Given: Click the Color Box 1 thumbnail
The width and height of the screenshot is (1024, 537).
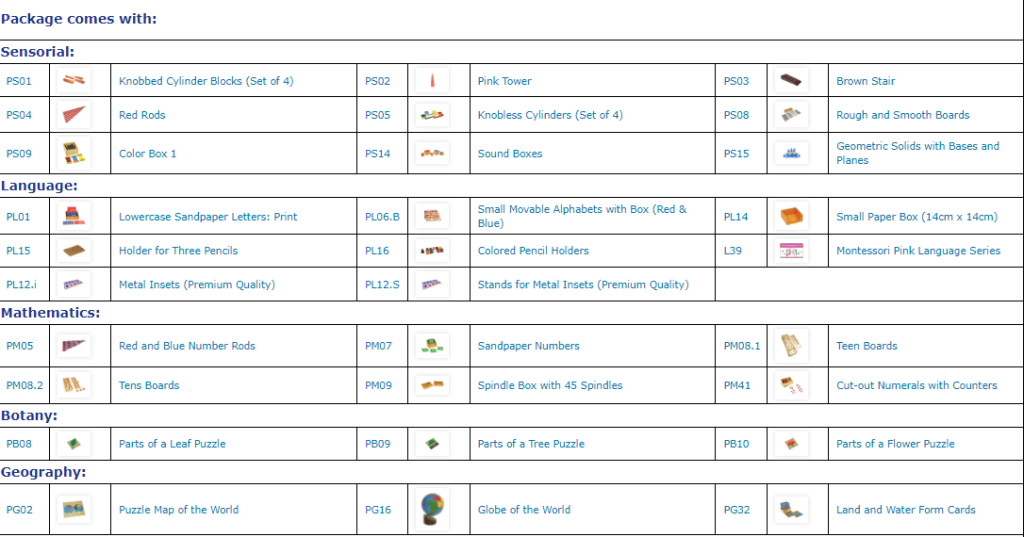Looking at the screenshot, I should click(x=74, y=153).
